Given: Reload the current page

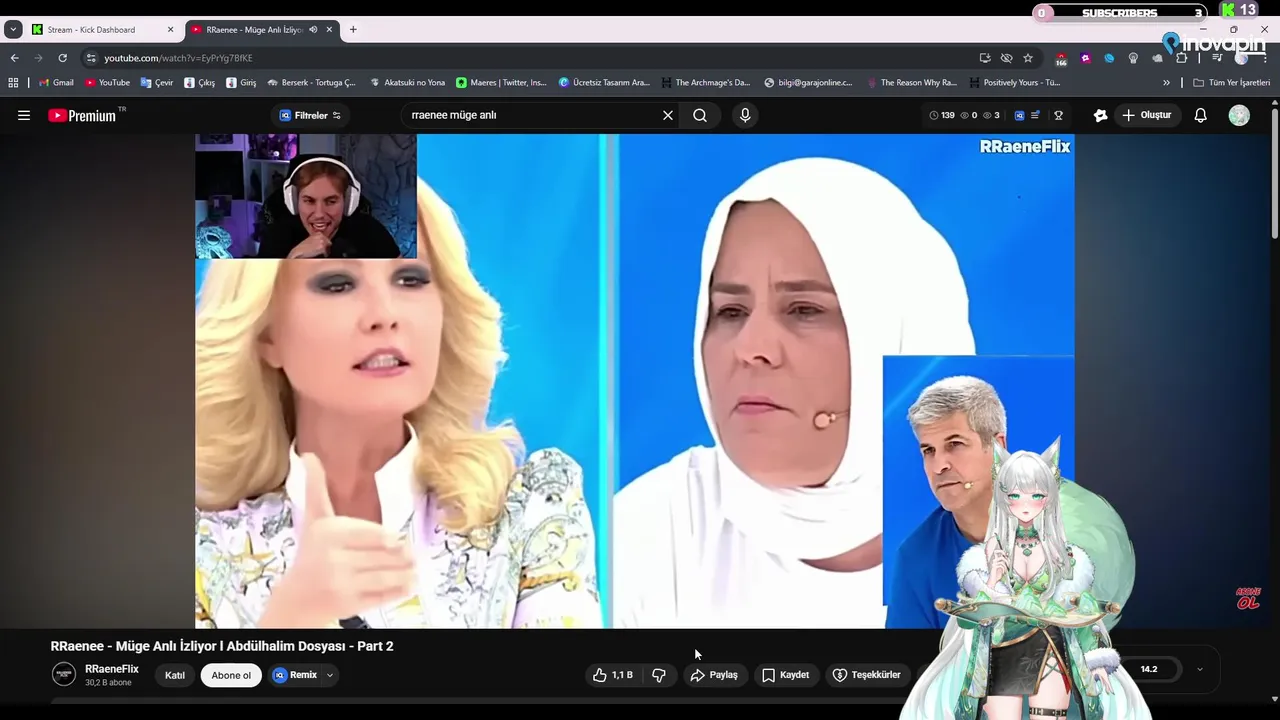Looking at the screenshot, I should (62, 58).
